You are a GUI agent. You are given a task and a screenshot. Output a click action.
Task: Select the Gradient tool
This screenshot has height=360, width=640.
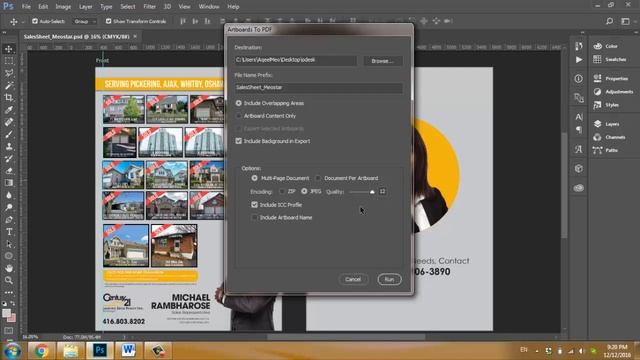pyautogui.click(x=9, y=183)
